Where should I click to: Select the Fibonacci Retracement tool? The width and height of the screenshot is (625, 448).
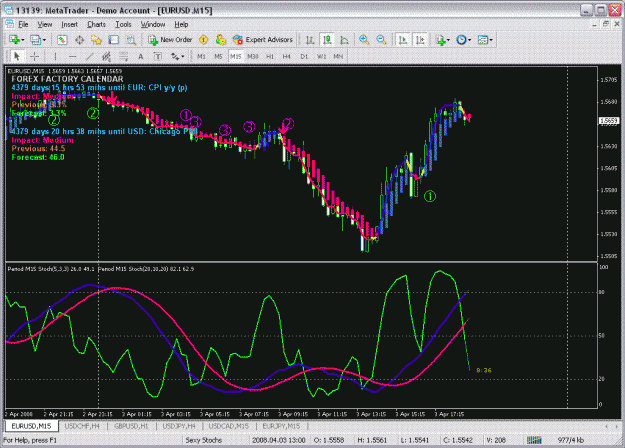click(124, 57)
